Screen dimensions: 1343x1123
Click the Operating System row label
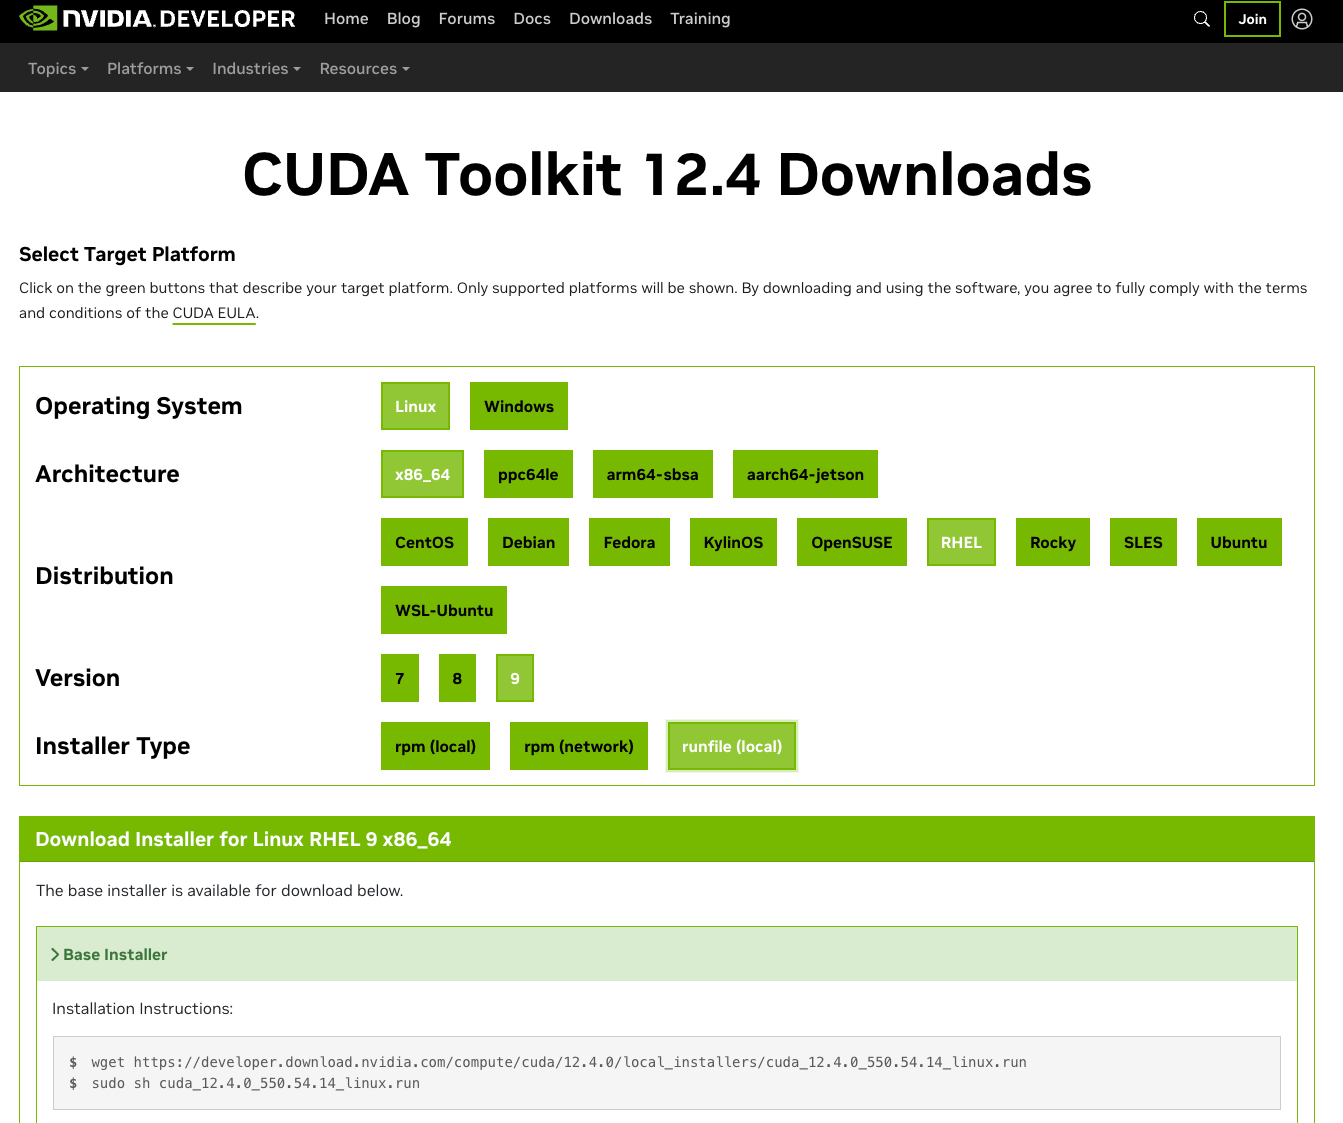139,406
